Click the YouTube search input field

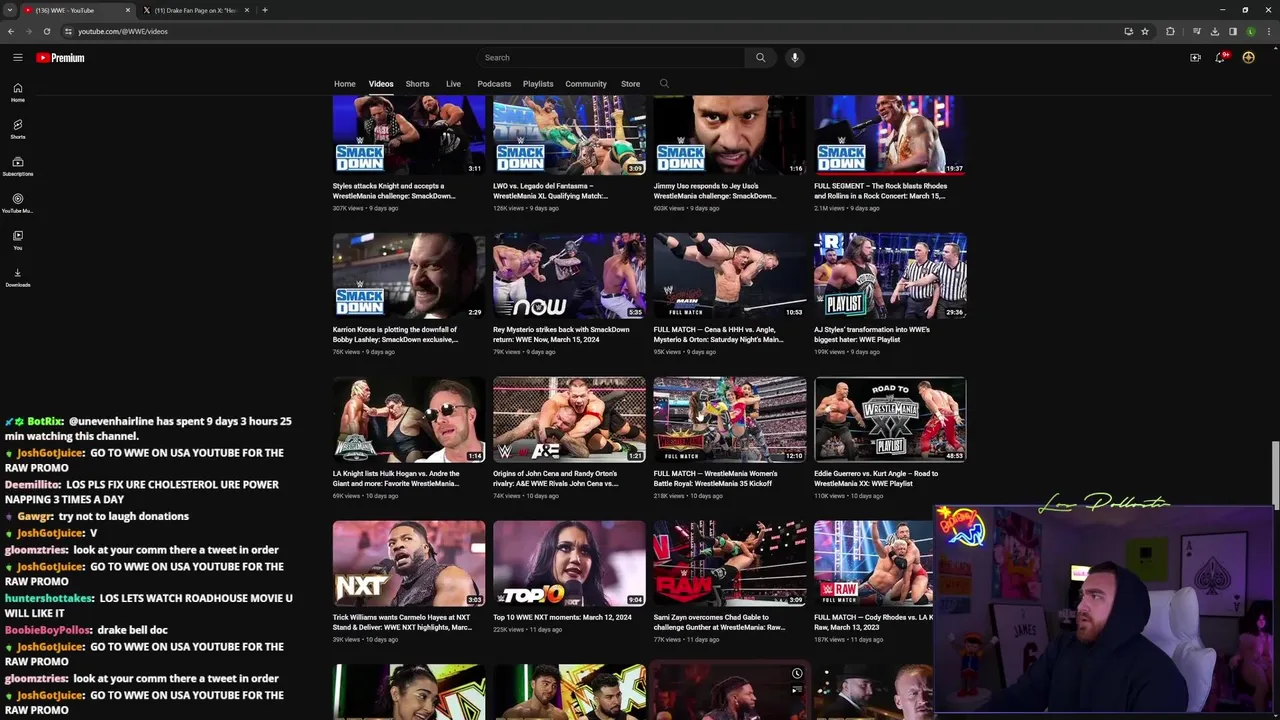pyautogui.click(x=610, y=58)
